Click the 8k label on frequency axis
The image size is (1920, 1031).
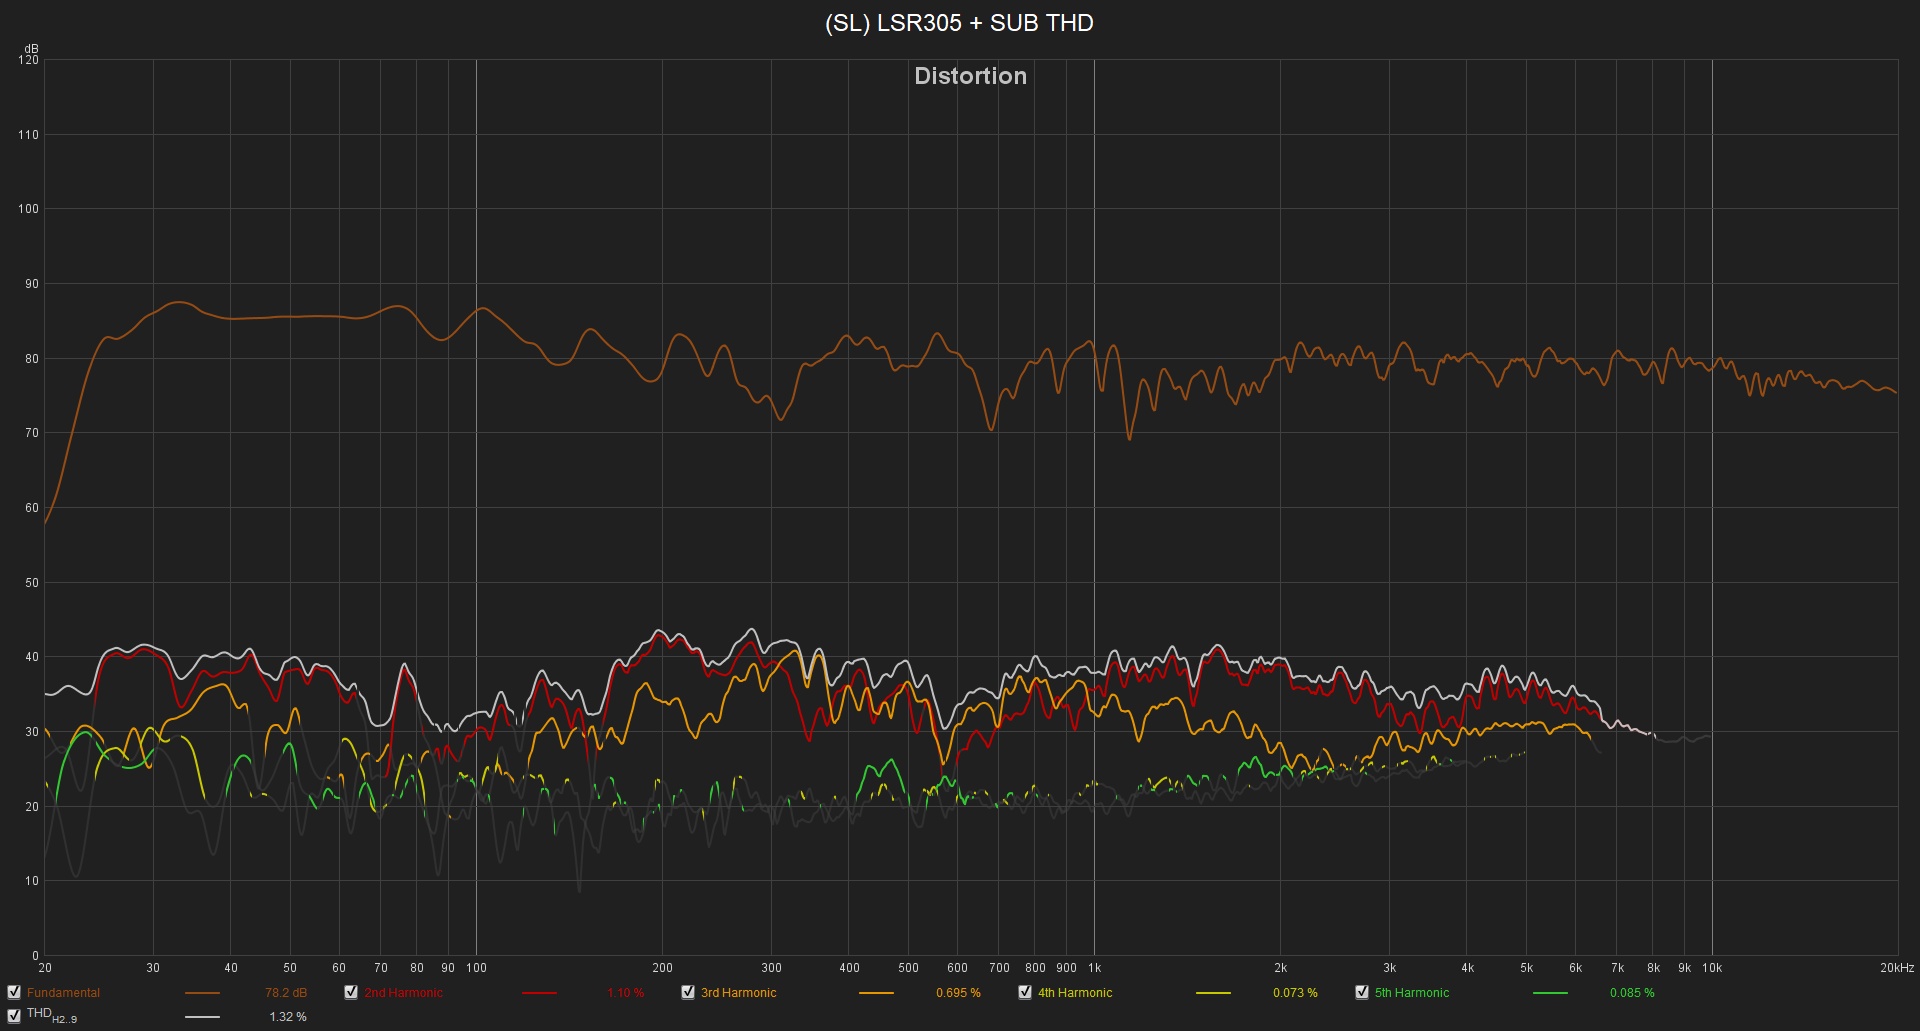(x=1653, y=968)
